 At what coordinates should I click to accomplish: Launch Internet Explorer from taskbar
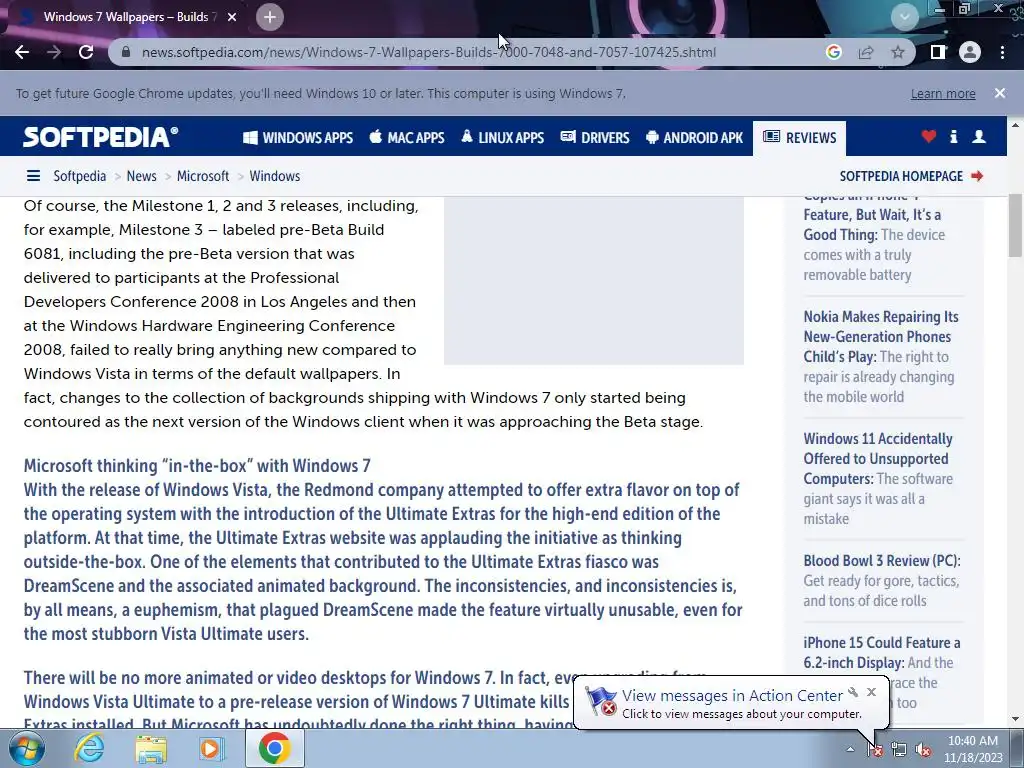(89, 748)
